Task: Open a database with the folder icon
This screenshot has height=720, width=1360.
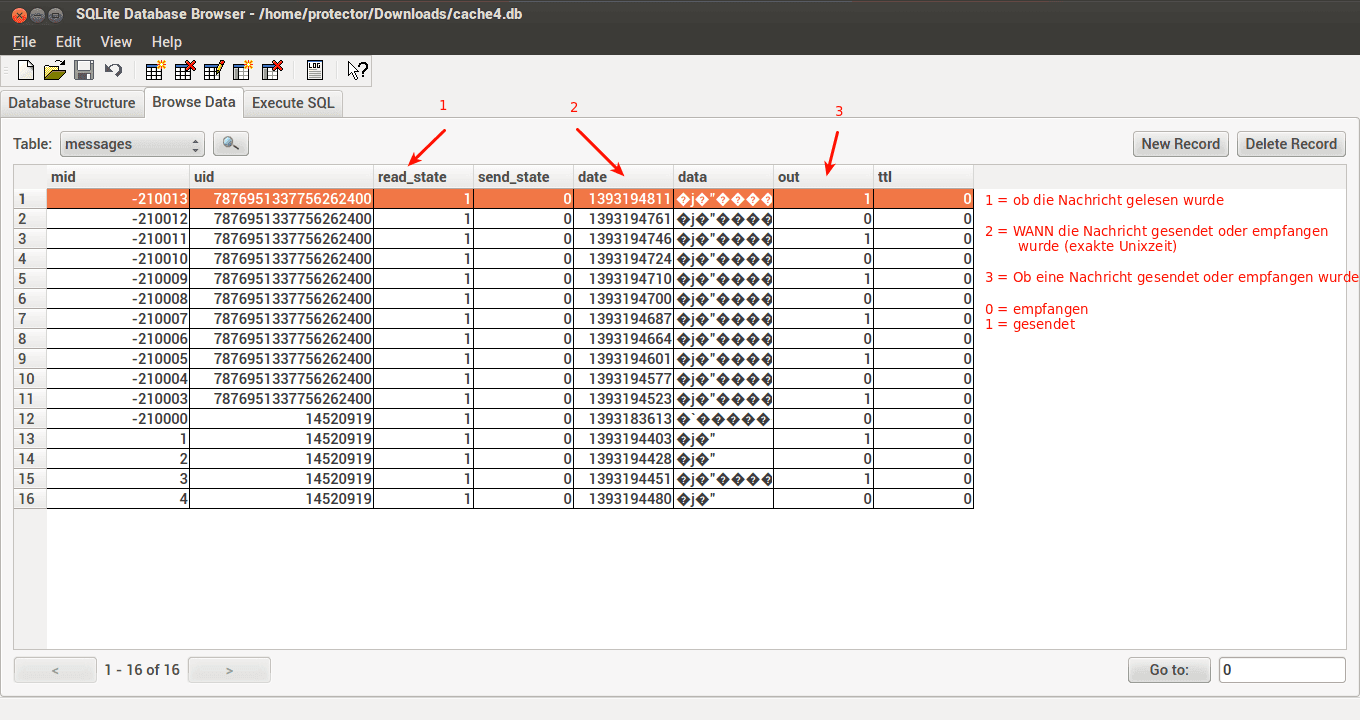Action: 55,70
